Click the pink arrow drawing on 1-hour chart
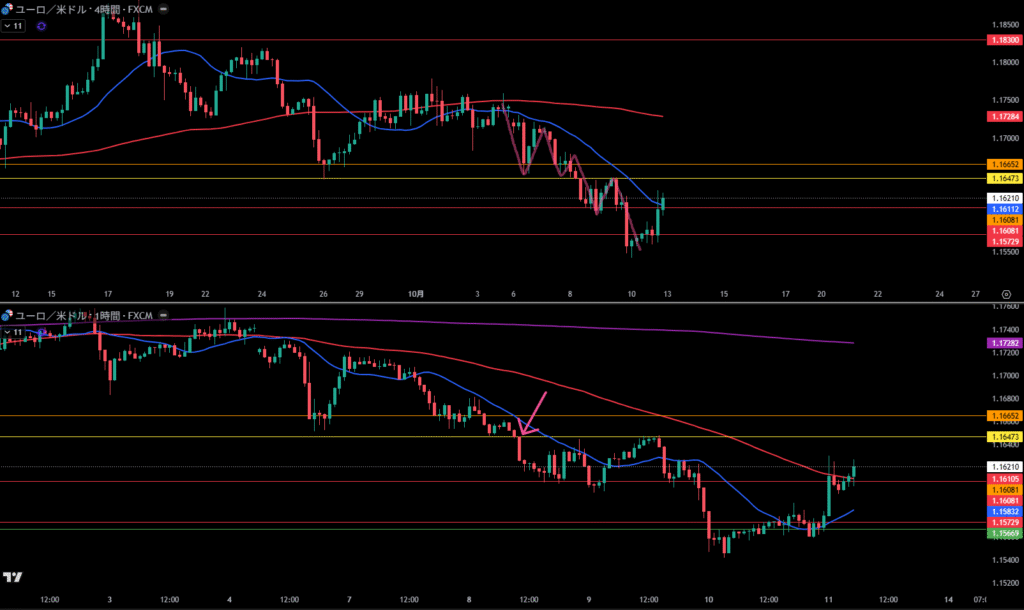Image resolution: width=1024 pixels, height=610 pixels. (534, 411)
